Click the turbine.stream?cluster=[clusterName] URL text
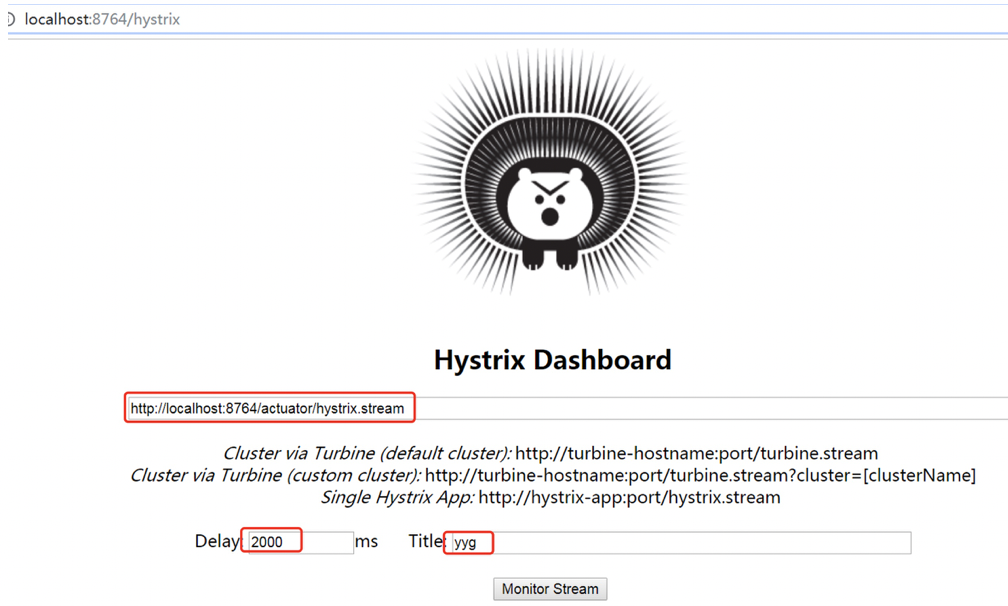Screen dimensions: 1008x606 click(700, 475)
